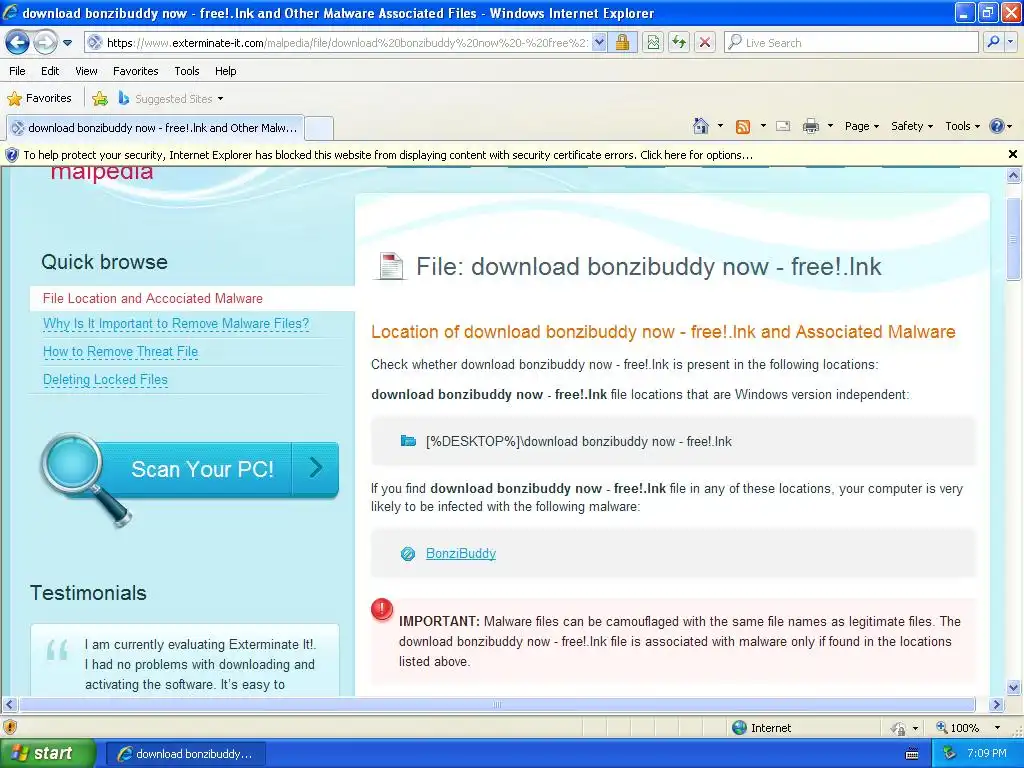
Task: Click File Location and Accociated Malware link
Action: click(x=153, y=298)
